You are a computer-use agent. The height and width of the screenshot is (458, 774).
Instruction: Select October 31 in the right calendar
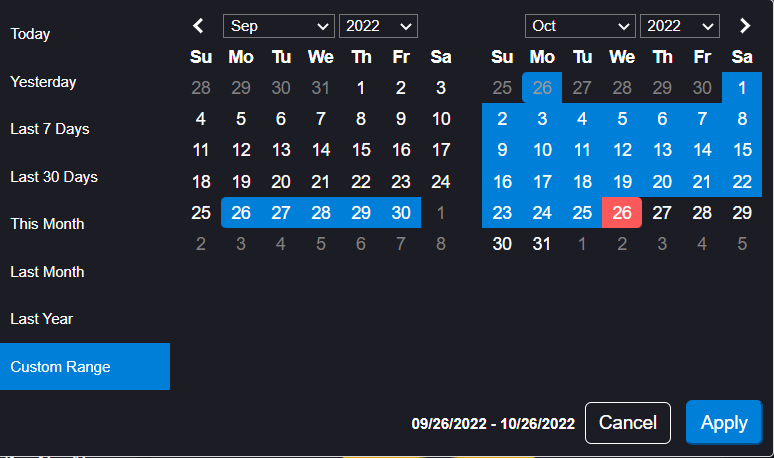point(542,244)
